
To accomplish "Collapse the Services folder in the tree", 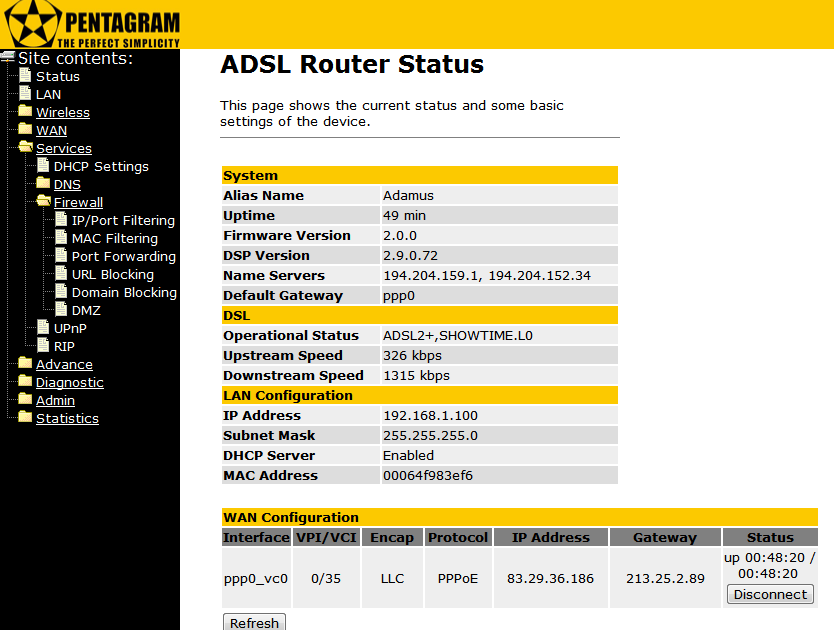I will point(25,148).
